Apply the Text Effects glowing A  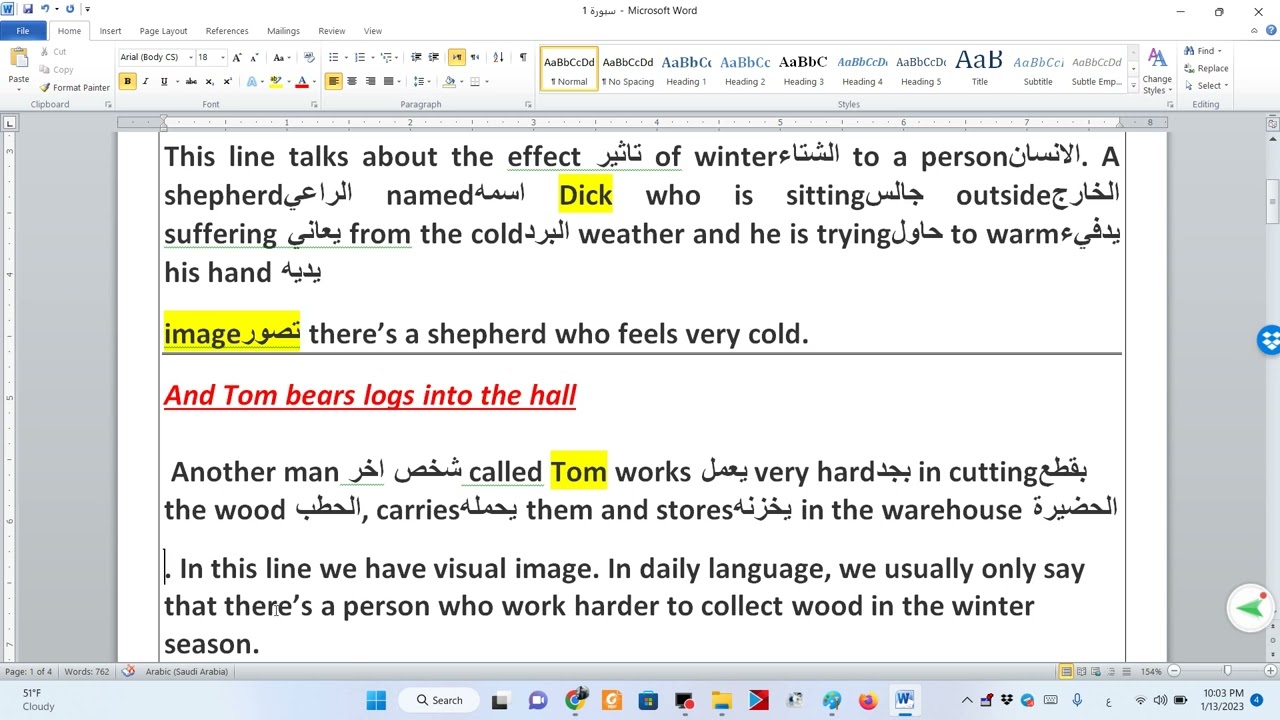point(252,82)
